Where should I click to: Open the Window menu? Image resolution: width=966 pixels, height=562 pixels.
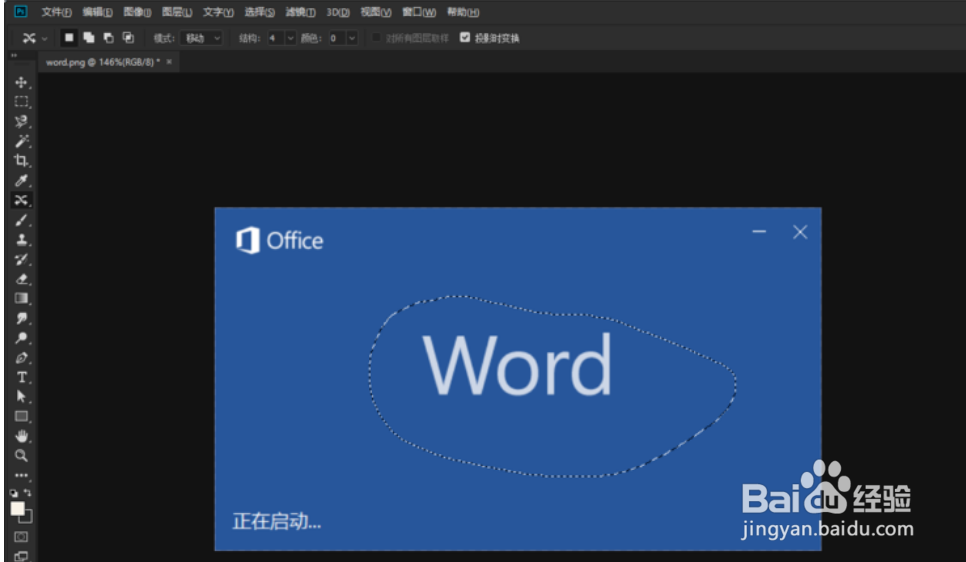click(419, 12)
